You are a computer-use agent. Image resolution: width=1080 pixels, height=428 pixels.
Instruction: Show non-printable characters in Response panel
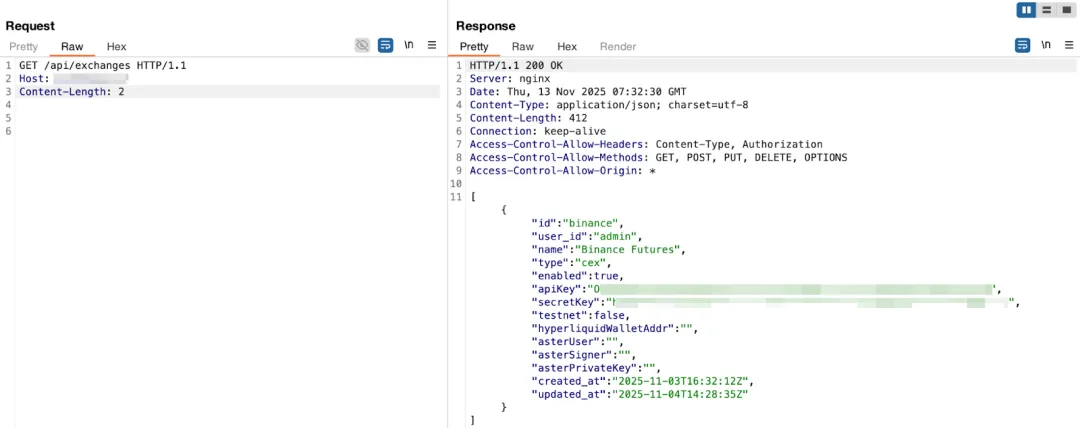1046,45
